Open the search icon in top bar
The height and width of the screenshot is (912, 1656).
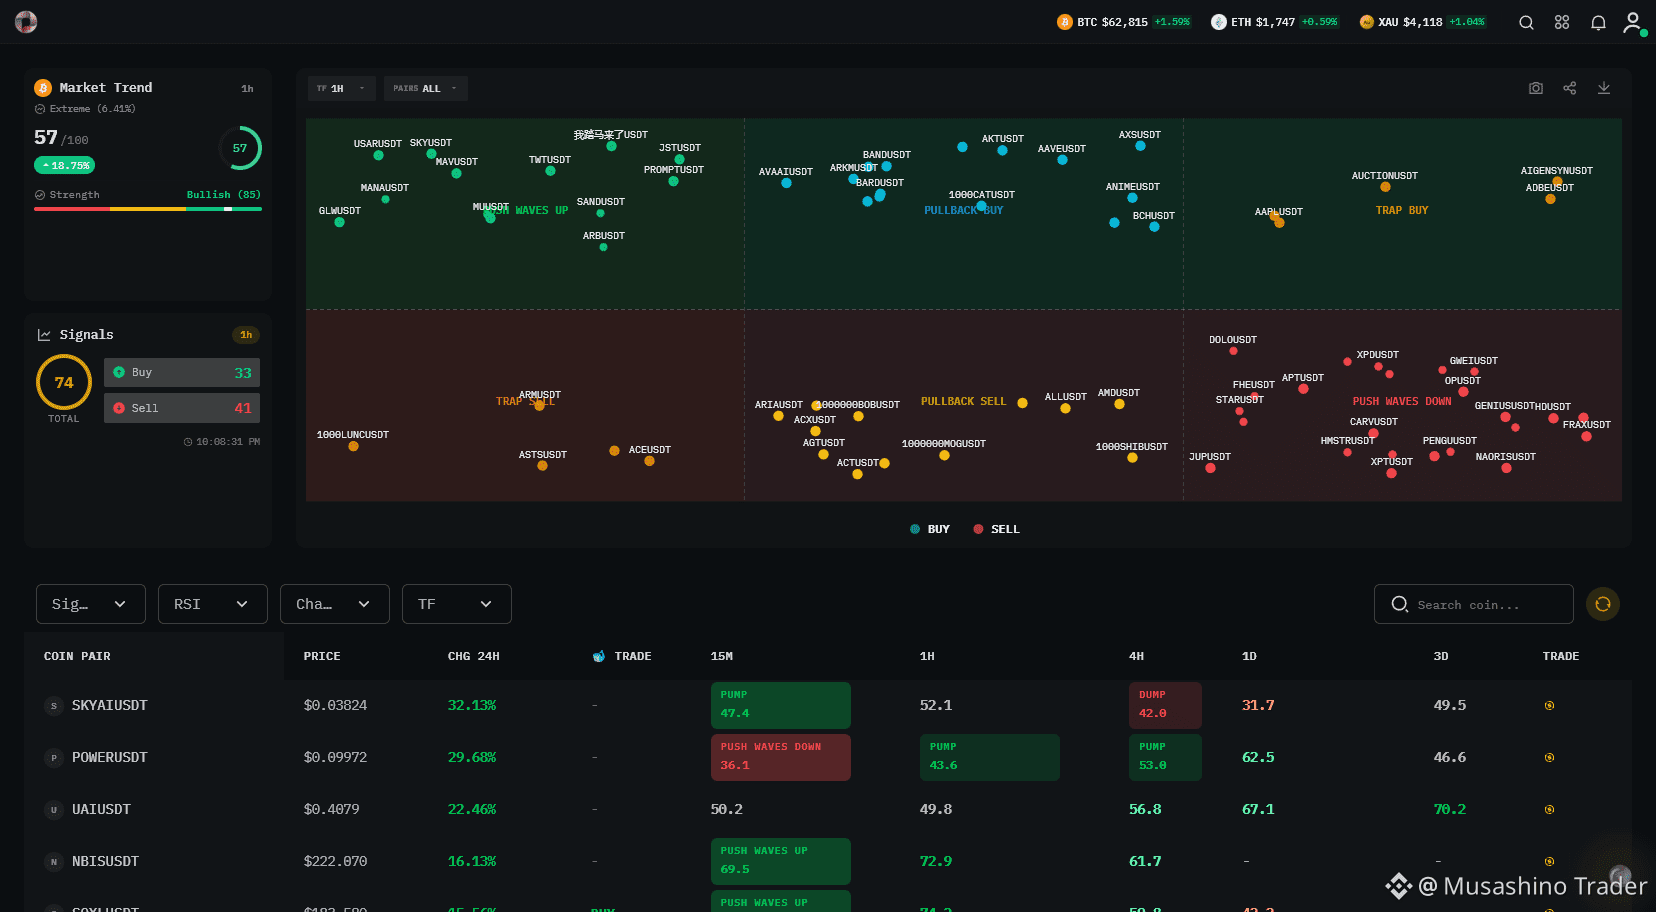1526,22
